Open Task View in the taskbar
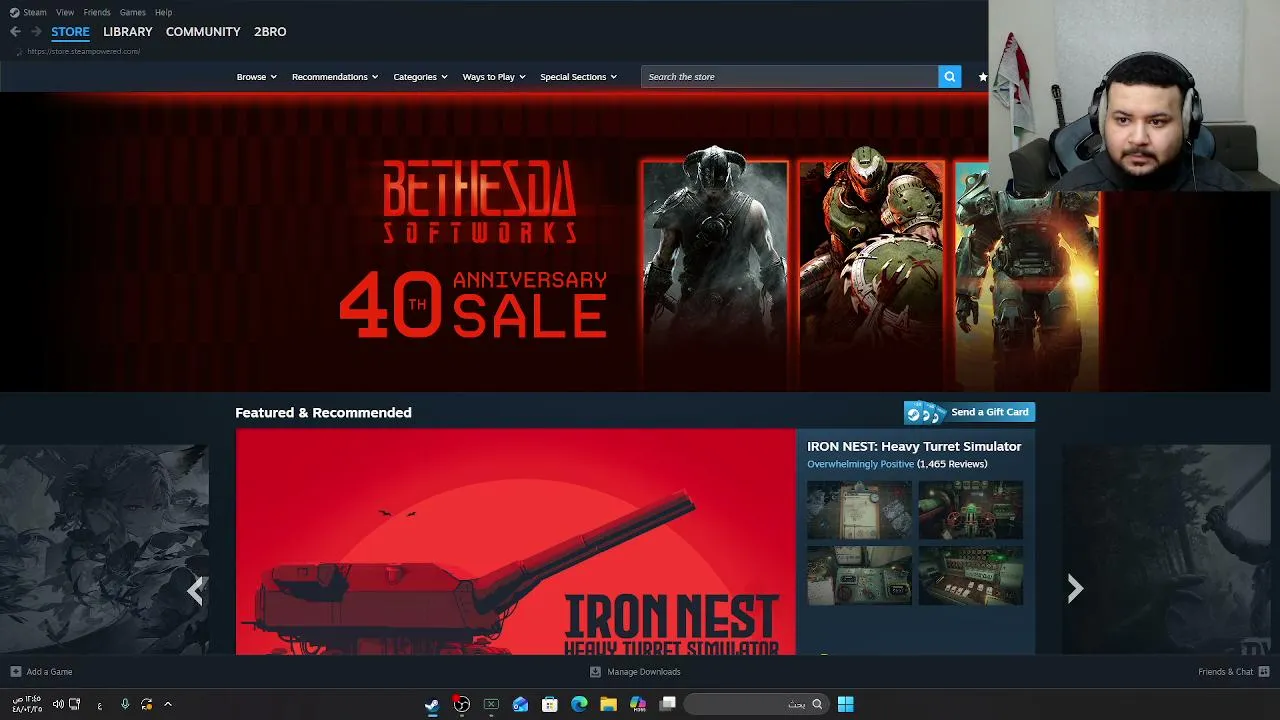This screenshot has width=1280, height=720. tap(667, 705)
